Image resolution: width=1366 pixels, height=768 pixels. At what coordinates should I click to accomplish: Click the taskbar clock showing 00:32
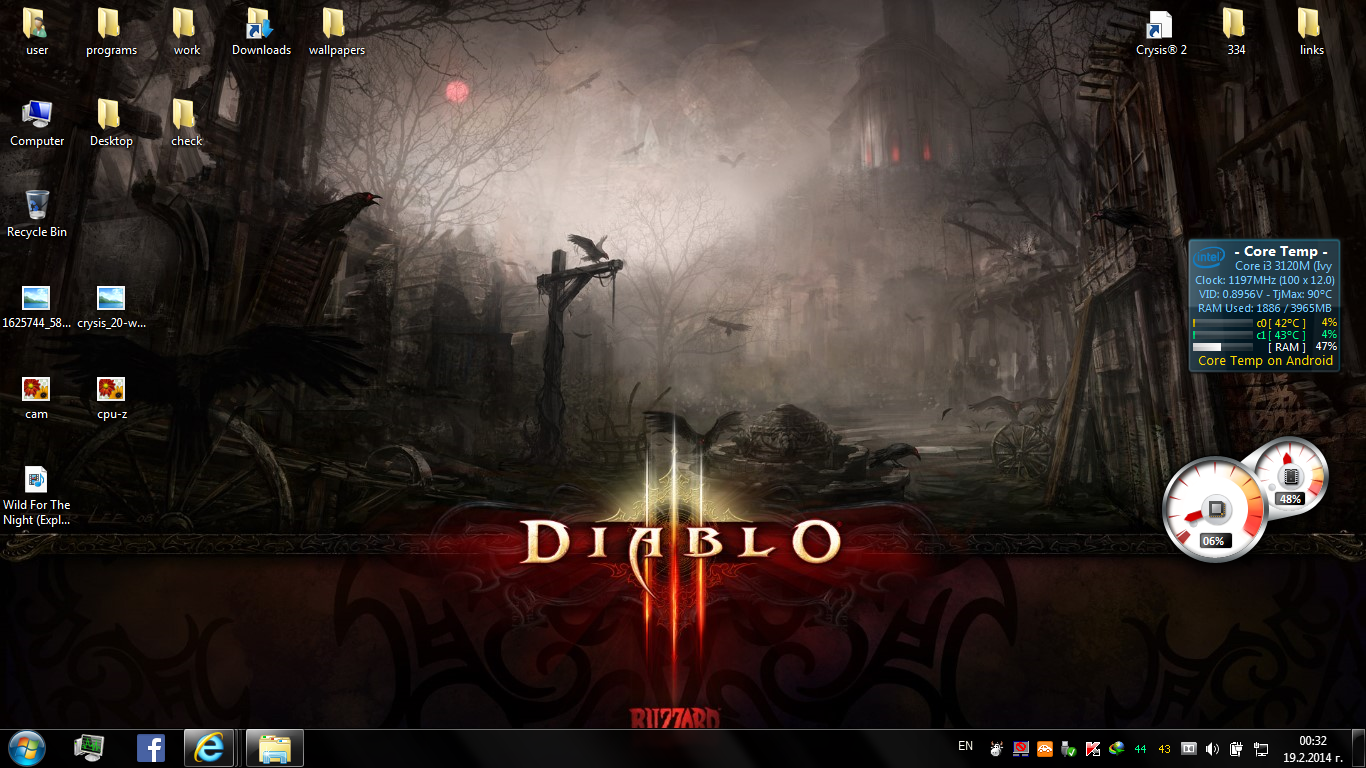tap(1313, 748)
